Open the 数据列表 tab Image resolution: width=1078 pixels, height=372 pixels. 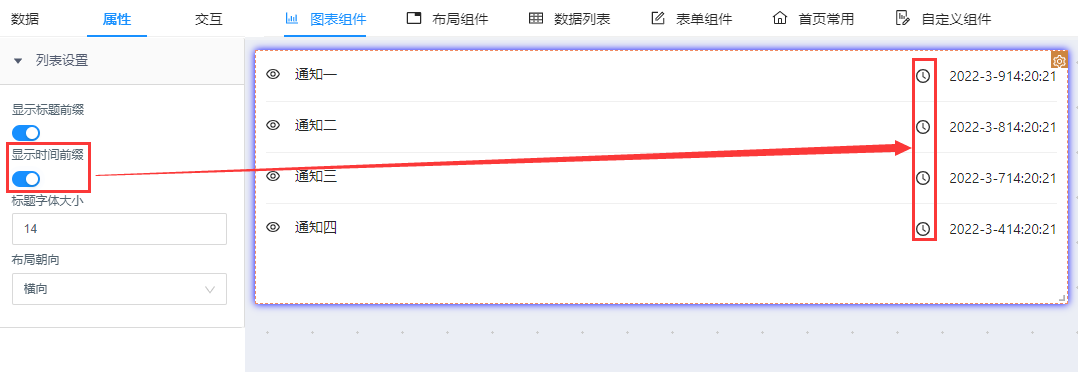point(570,19)
